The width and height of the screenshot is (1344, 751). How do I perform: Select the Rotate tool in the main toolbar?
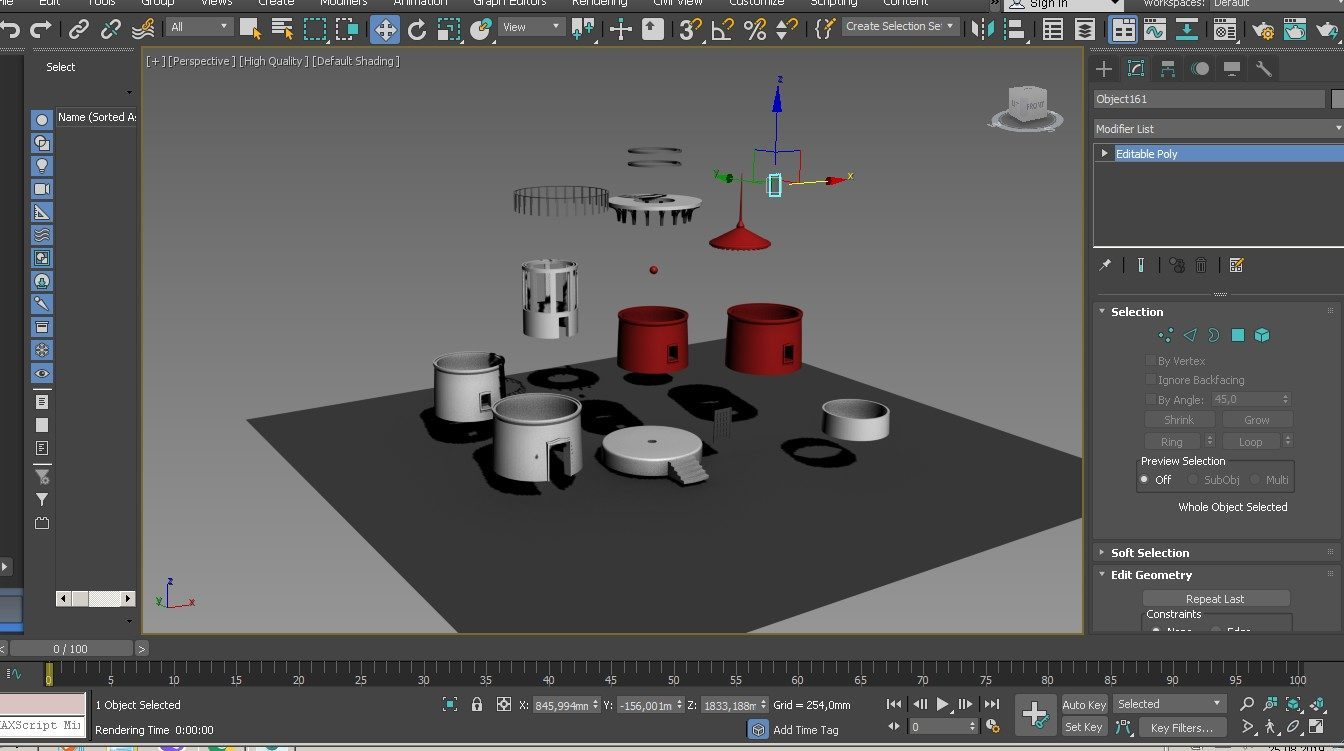(x=417, y=29)
